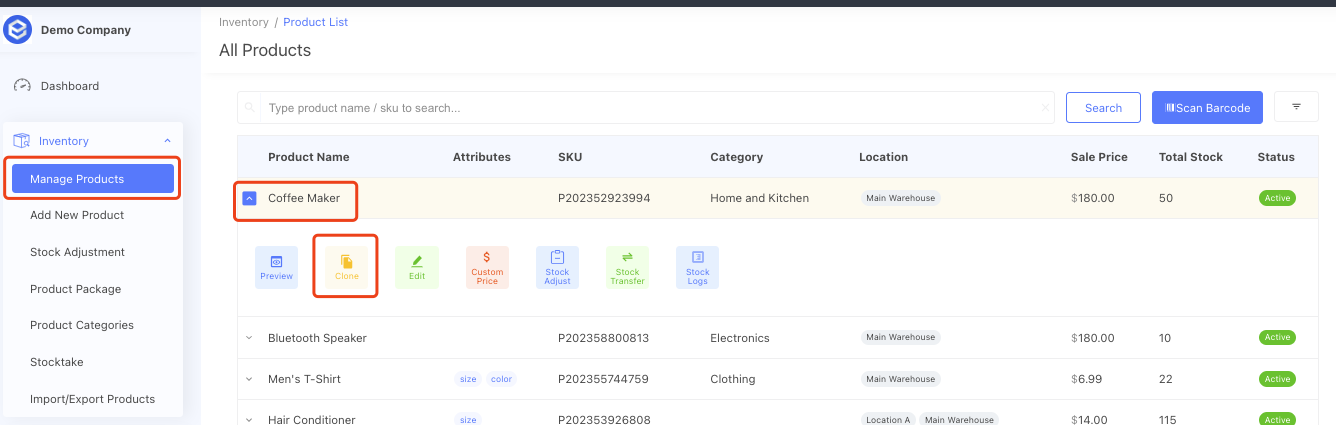This screenshot has height=425, width=1336.
Task: Open the Stock Logs icon
Action: tap(697, 267)
